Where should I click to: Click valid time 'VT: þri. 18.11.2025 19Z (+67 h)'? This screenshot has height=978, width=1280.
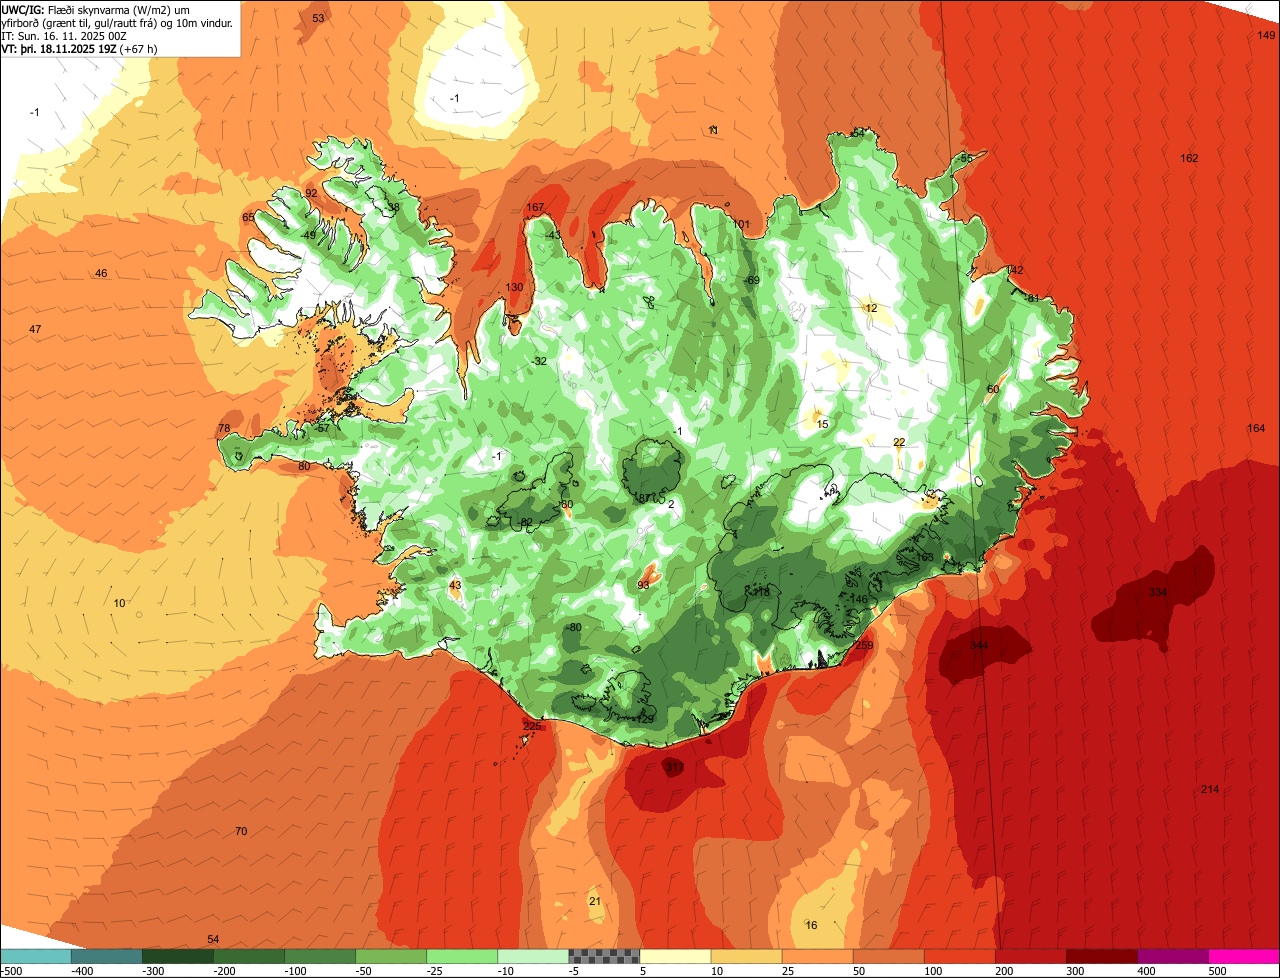click(x=79, y=48)
